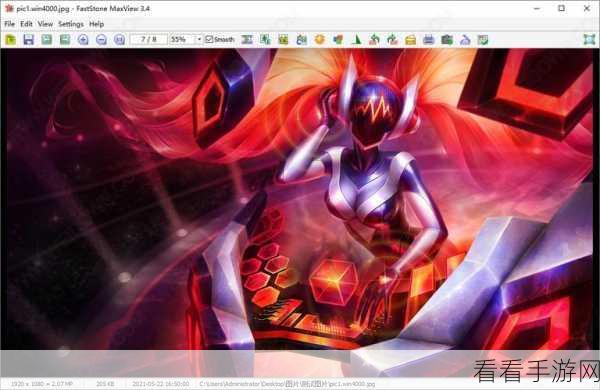The image size is (600, 390).
Task: Click the green resize image icon
Action: tap(265, 39)
